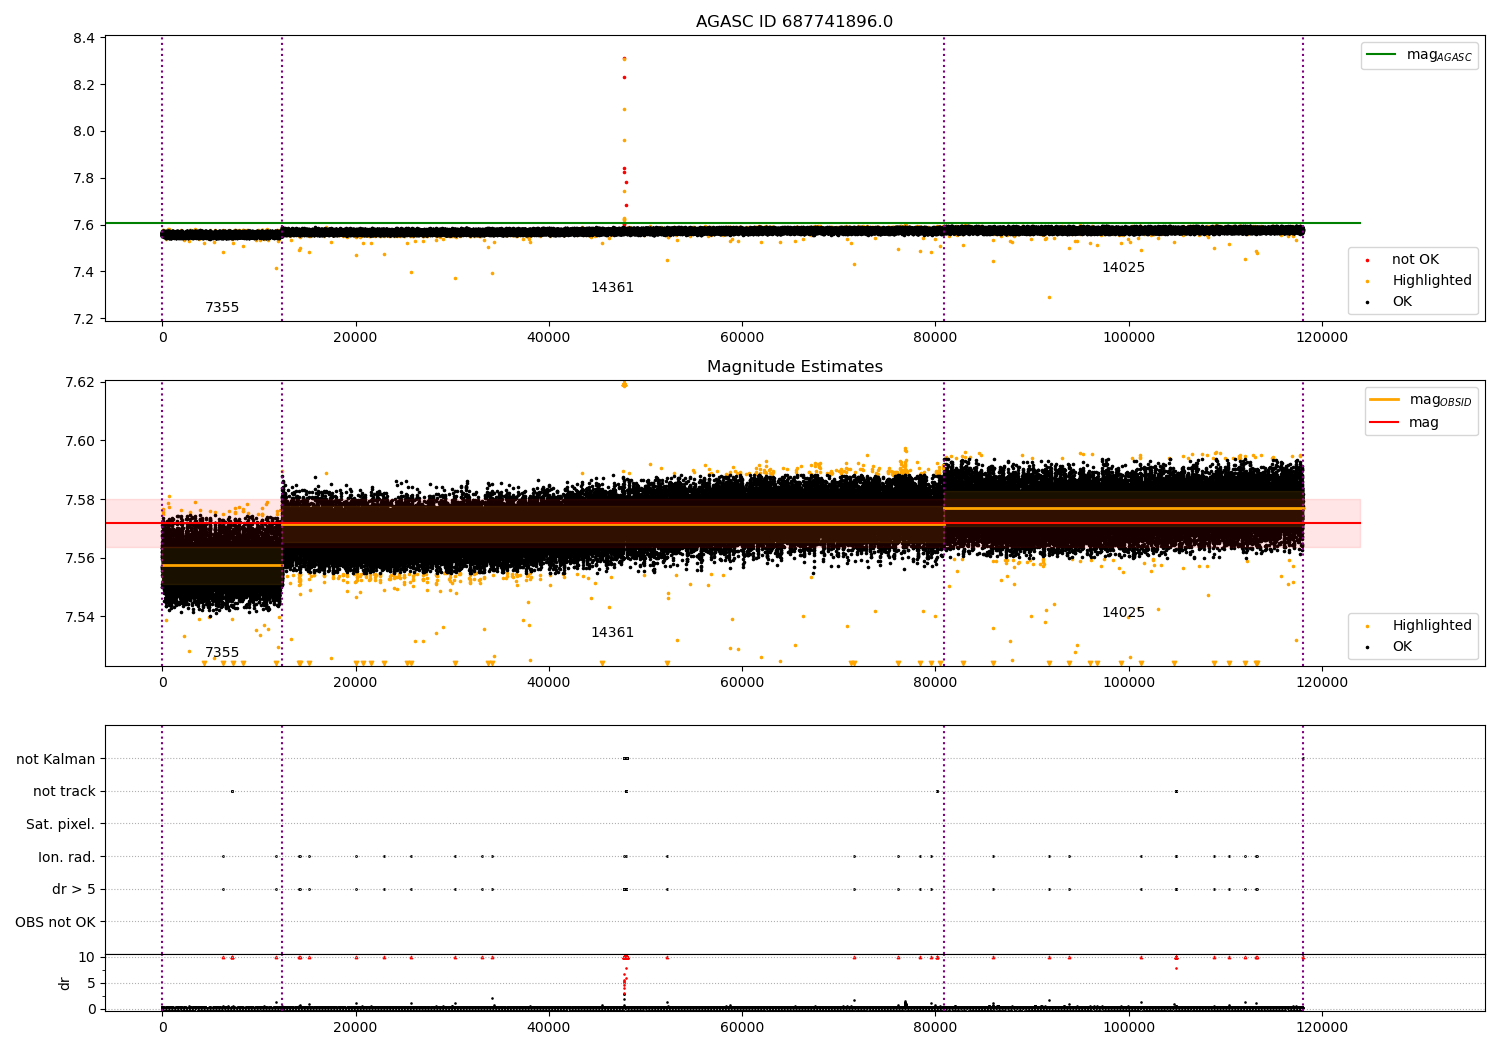1500x1050 pixels.
Task: Click the 120000 x-axis tick of the top plot
Action: point(1322,338)
